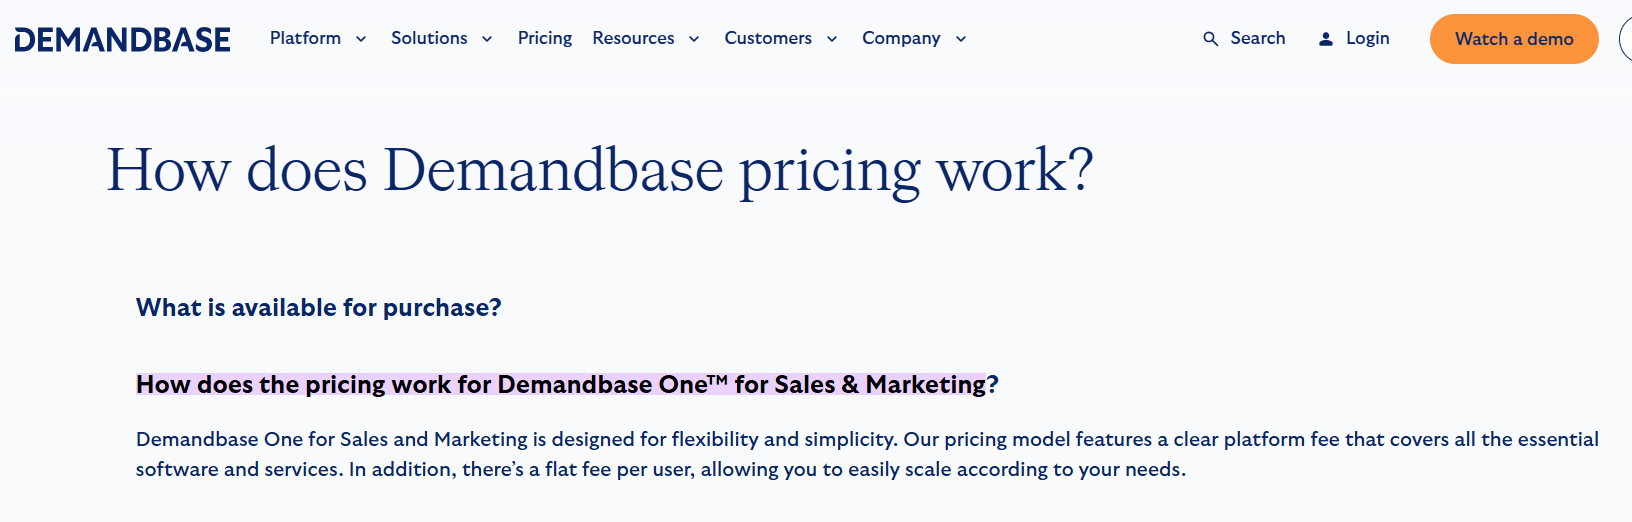Expand "What is available for purchase?" question

click(x=318, y=308)
